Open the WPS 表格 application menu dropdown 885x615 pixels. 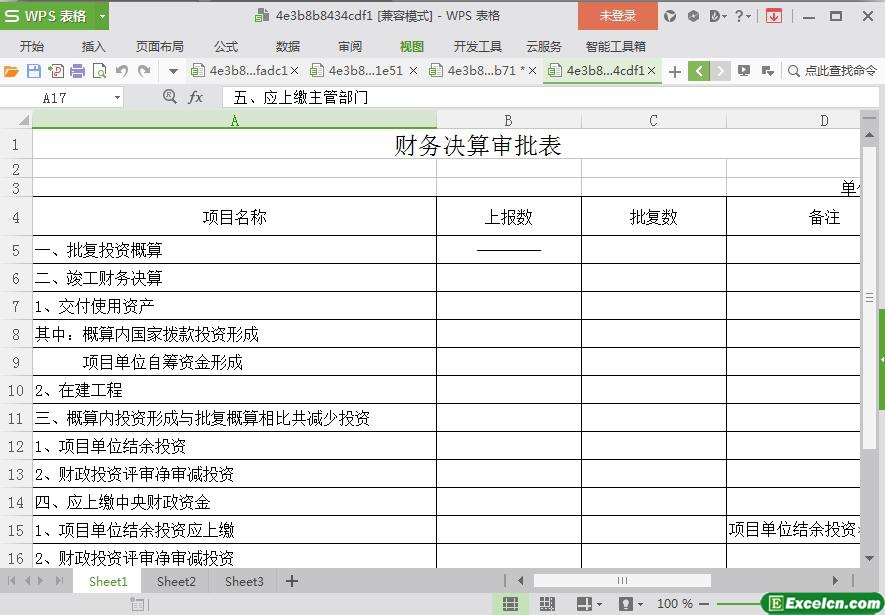[x=102, y=16]
